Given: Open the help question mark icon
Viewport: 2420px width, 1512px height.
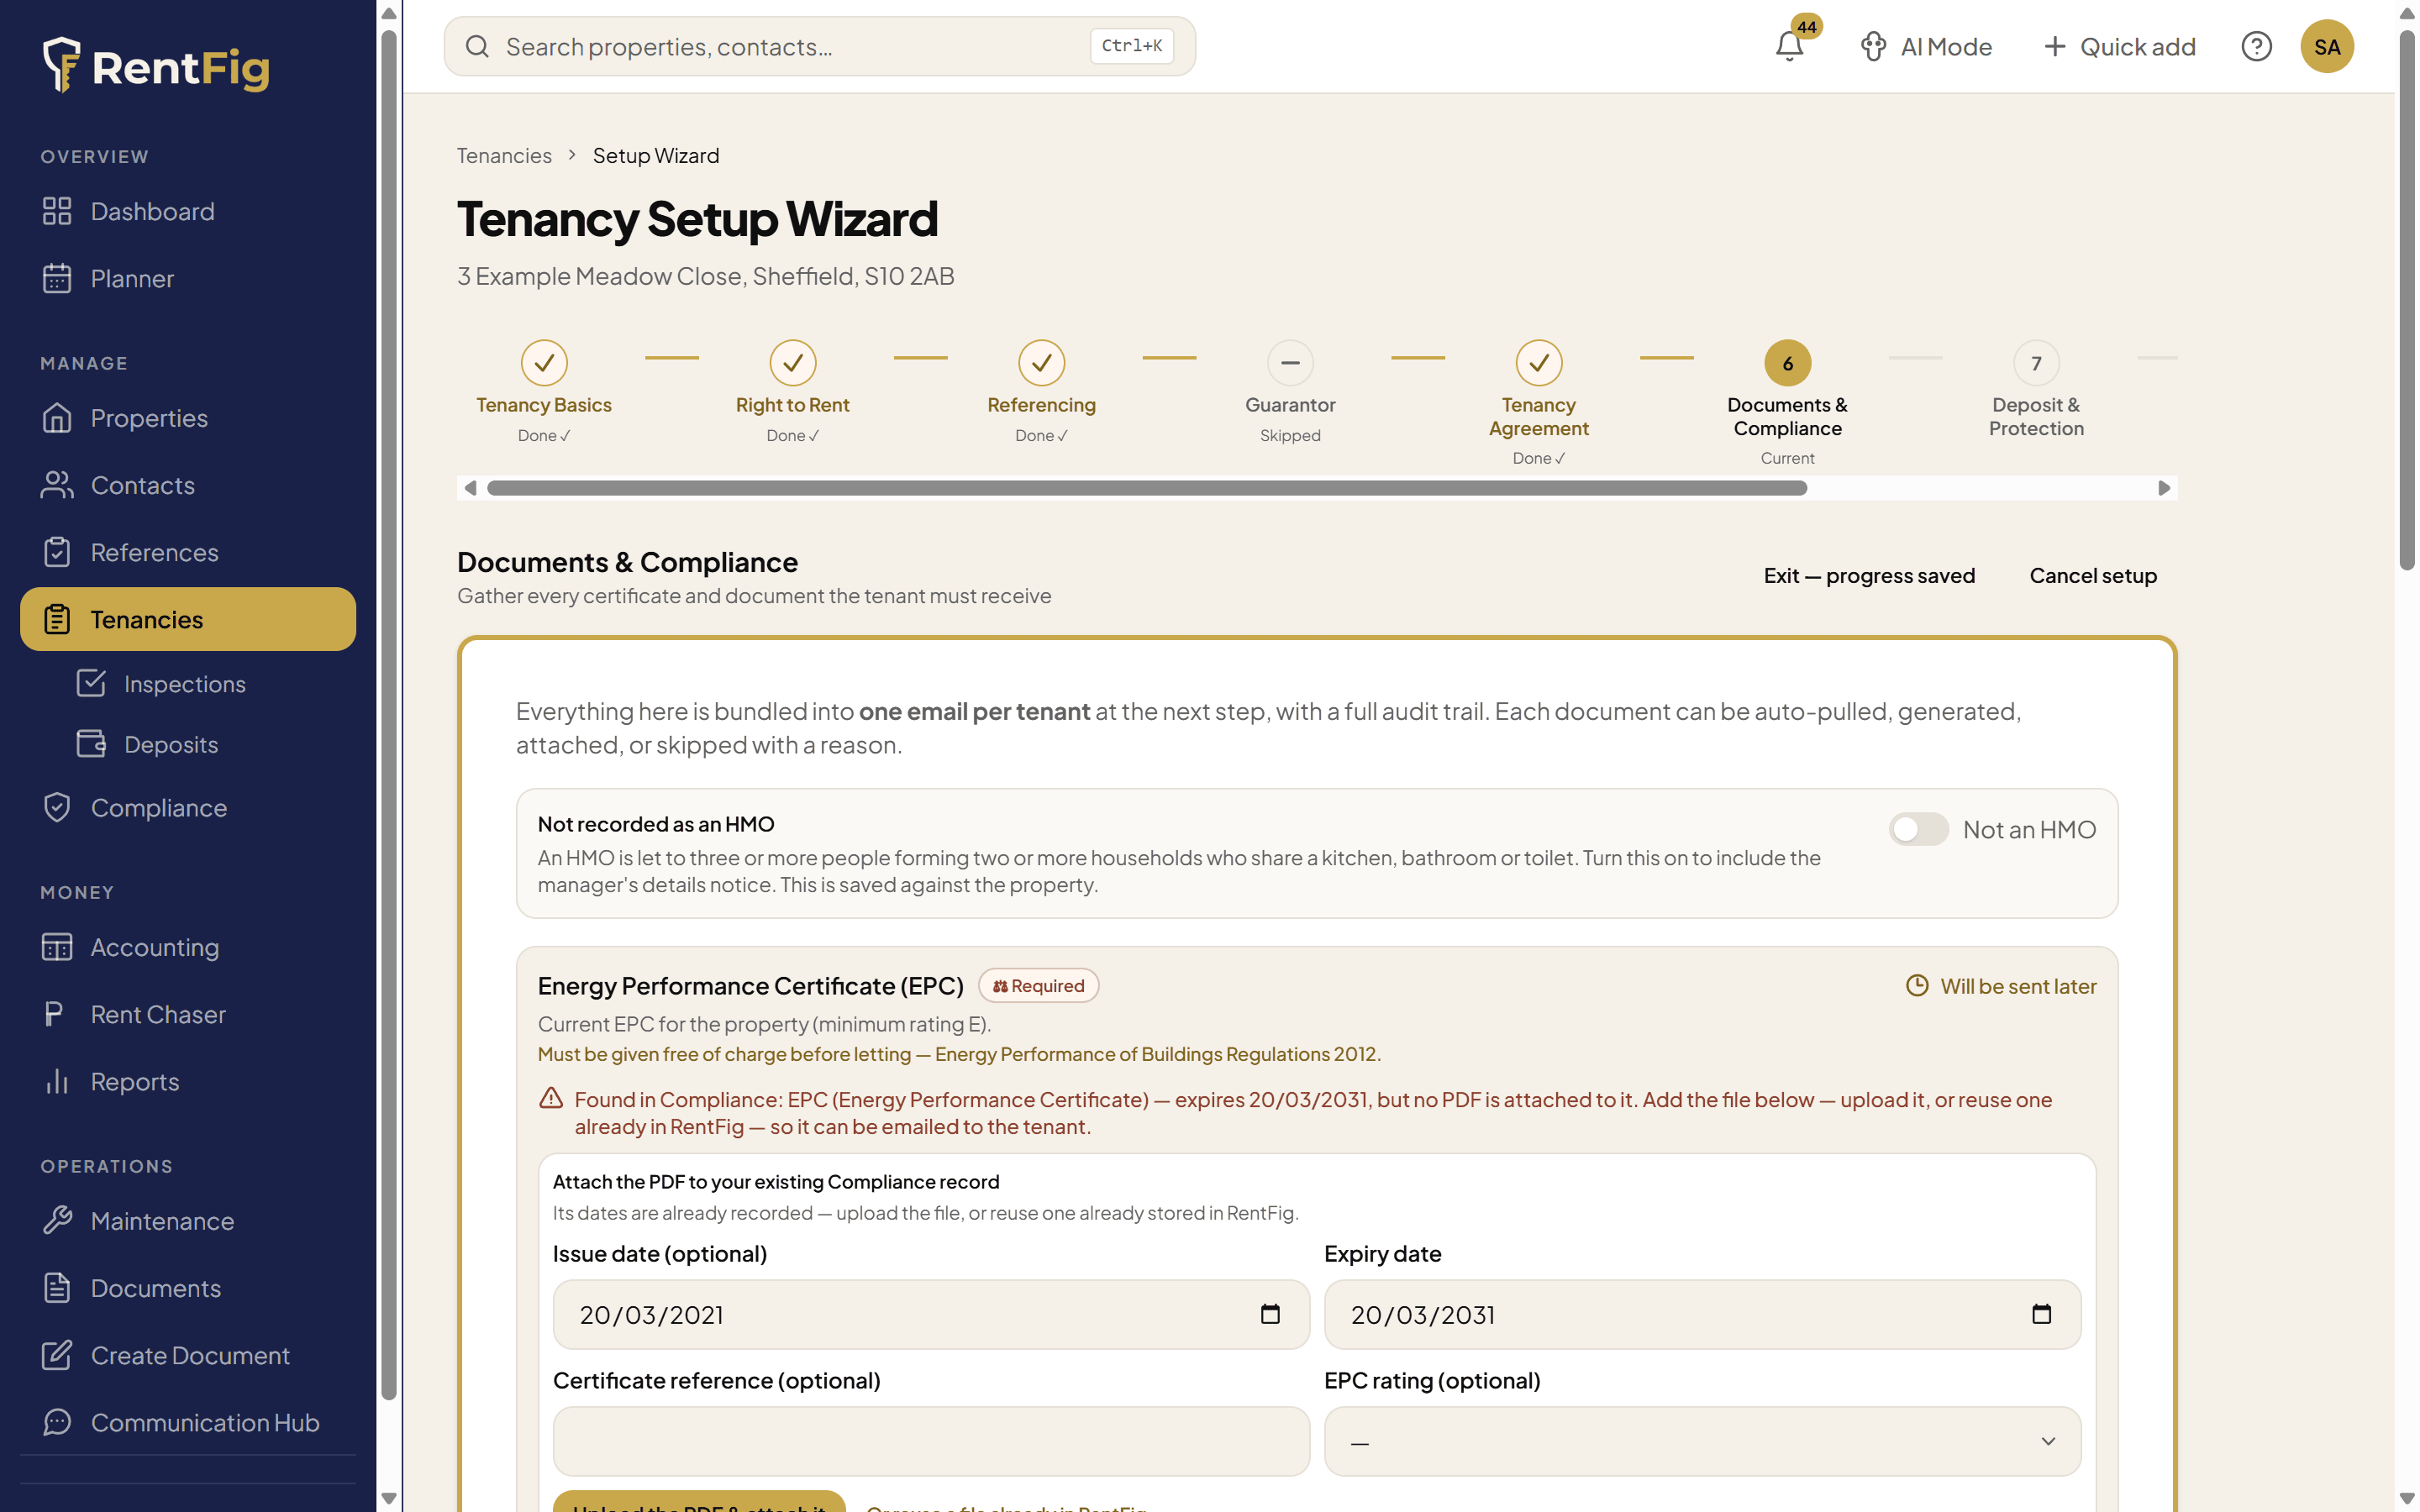Looking at the screenshot, I should pos(2256,46).
